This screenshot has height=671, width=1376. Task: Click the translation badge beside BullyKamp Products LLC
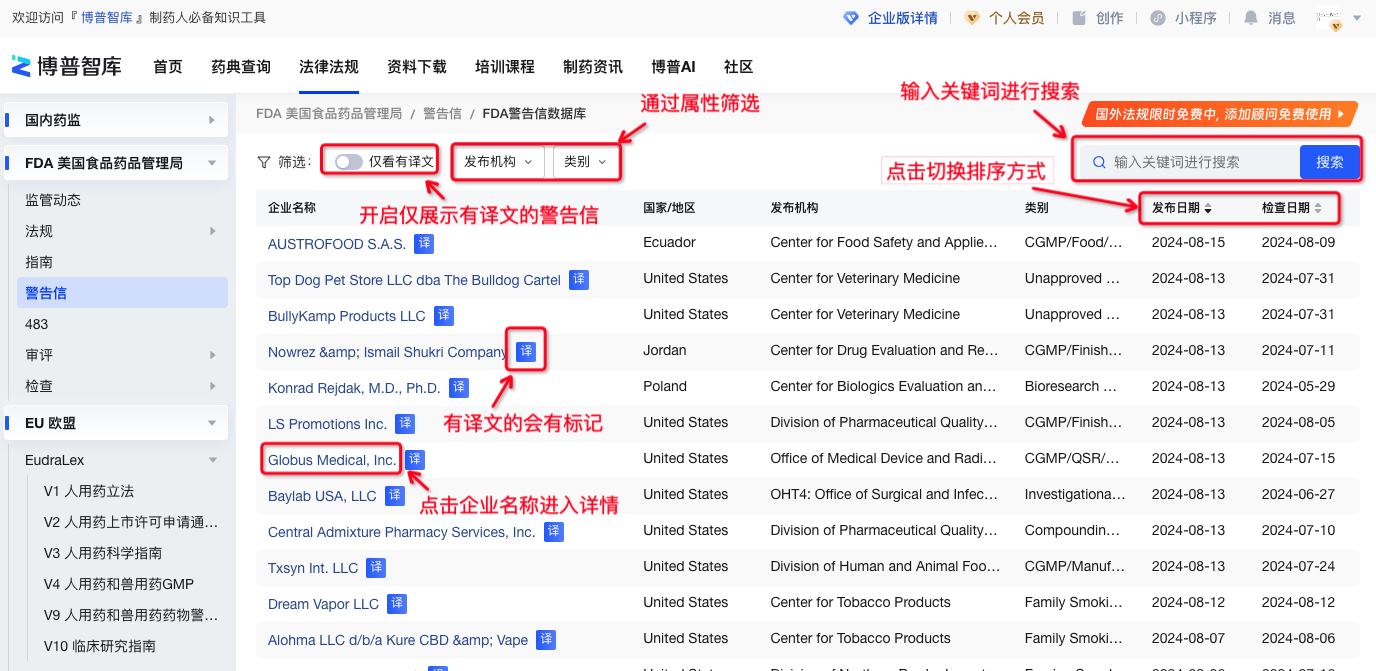tap(444, 316)
